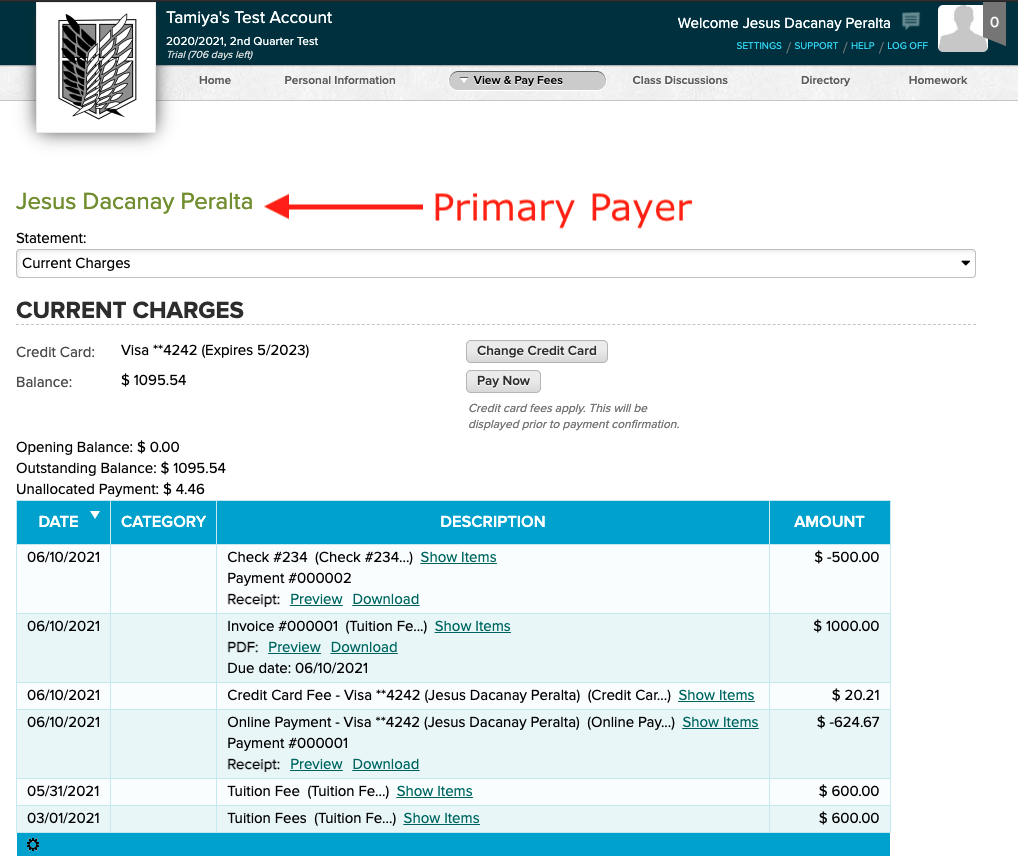Click Jesus Dacanay Peralta payer name
This screenshot has height=866, width=1018.
click(134, 202)
